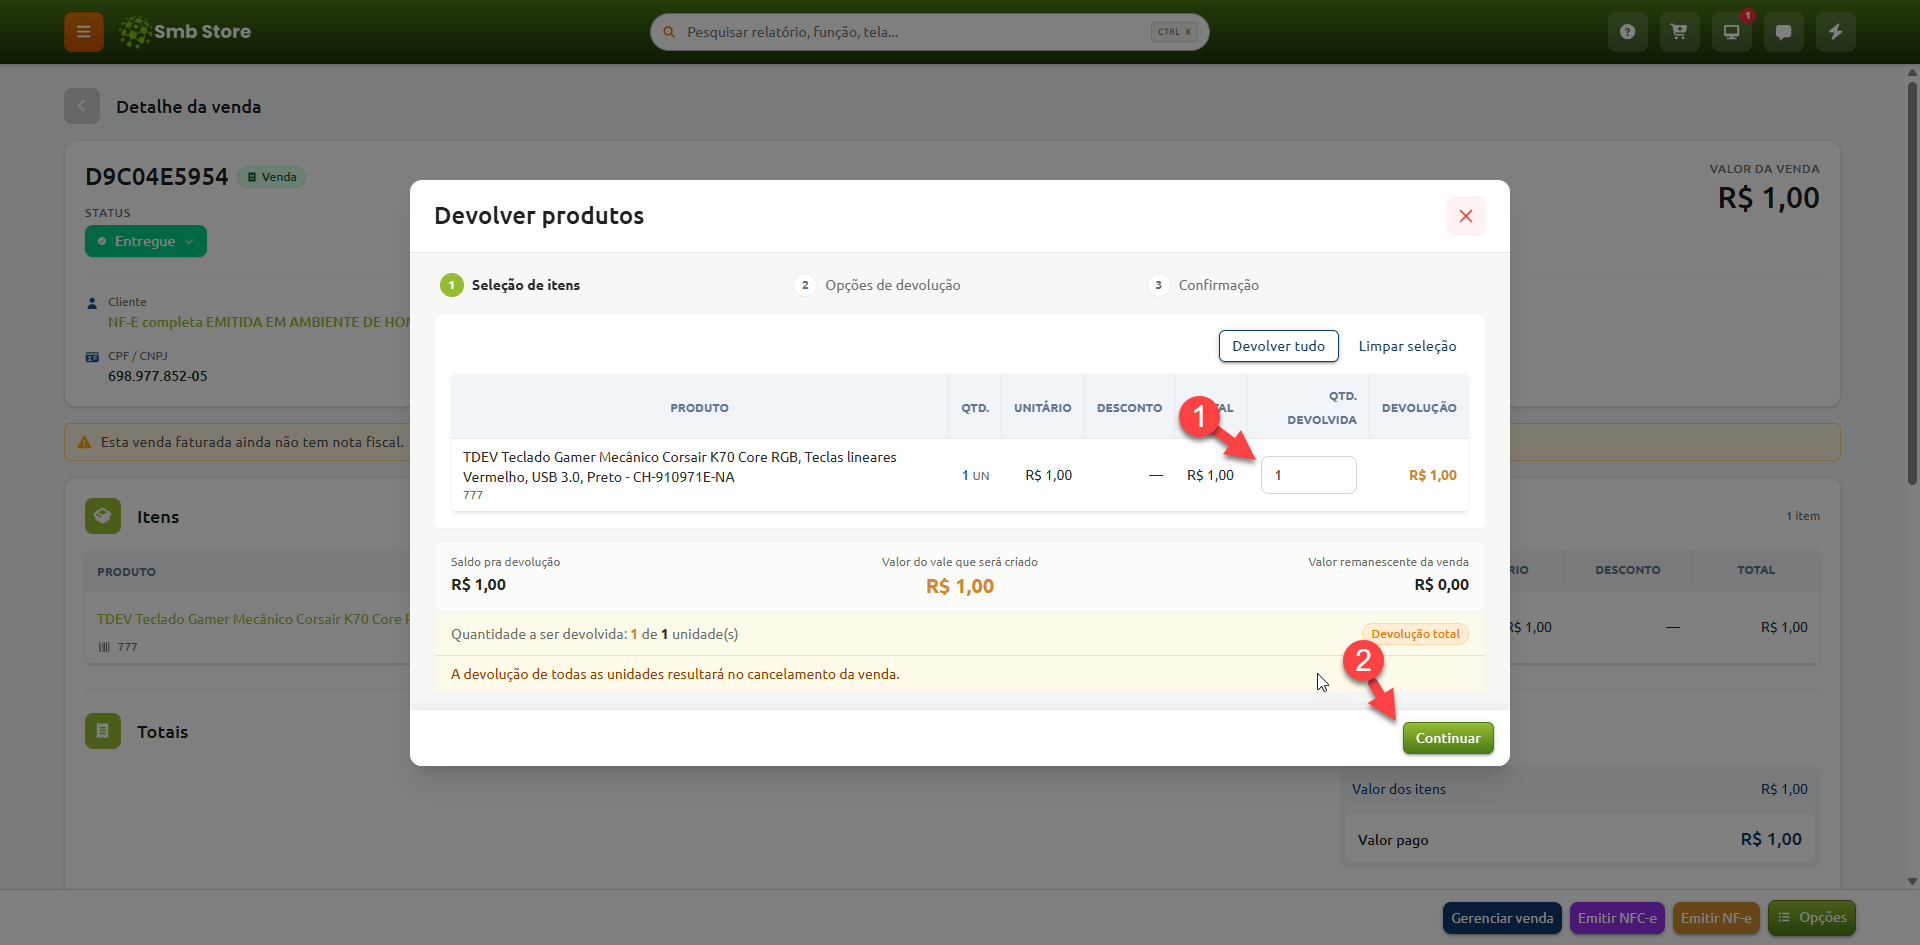Open the monitor notifications icon
This screenshot has width=1920, height=945.
pyautogui.click(x=1732, y=32)
